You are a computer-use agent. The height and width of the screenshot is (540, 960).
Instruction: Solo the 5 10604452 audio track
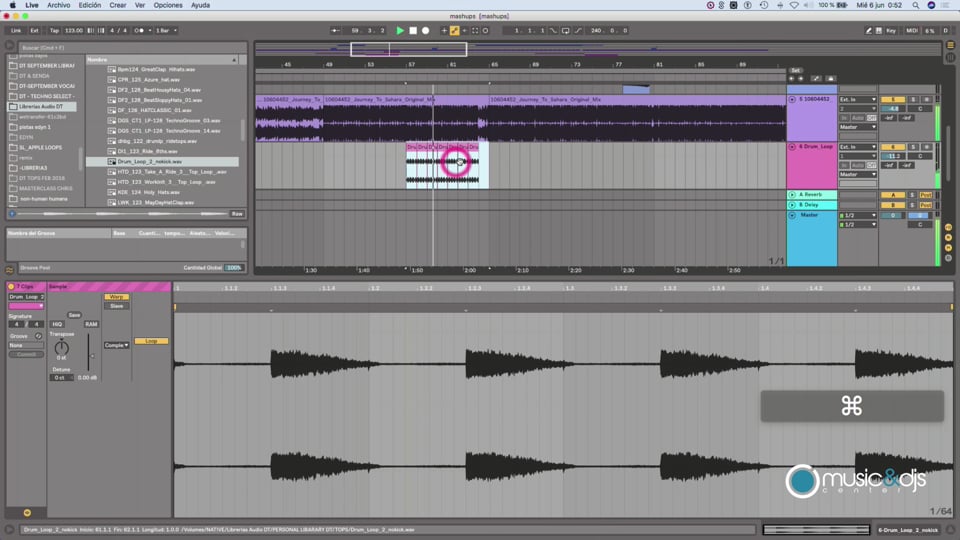click(x=913, y=99)
